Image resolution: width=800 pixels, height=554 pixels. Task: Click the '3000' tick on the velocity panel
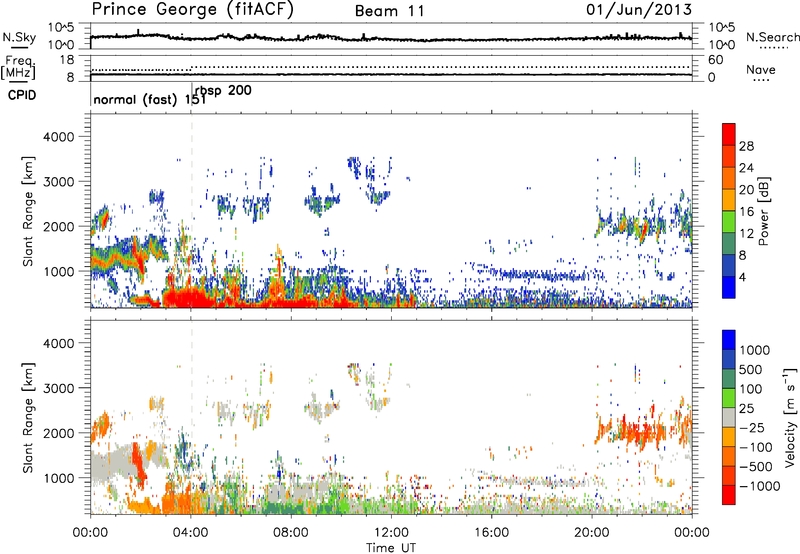click(x=58, y=388)
